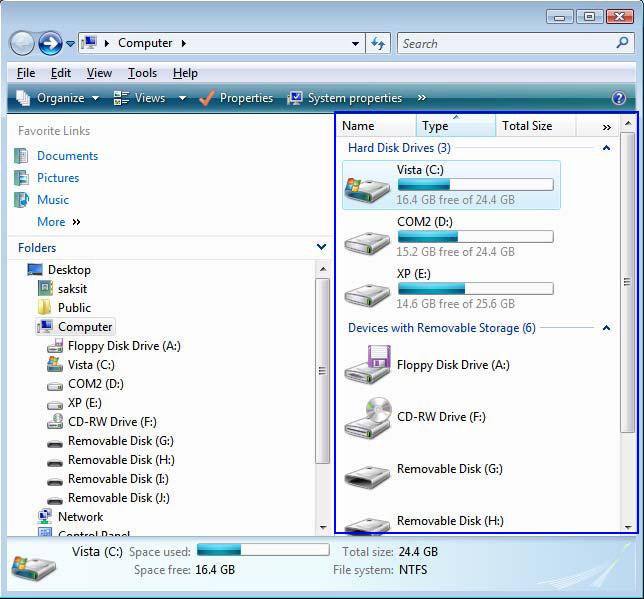Click the blue Help question mark icon

tap(619, 98)
